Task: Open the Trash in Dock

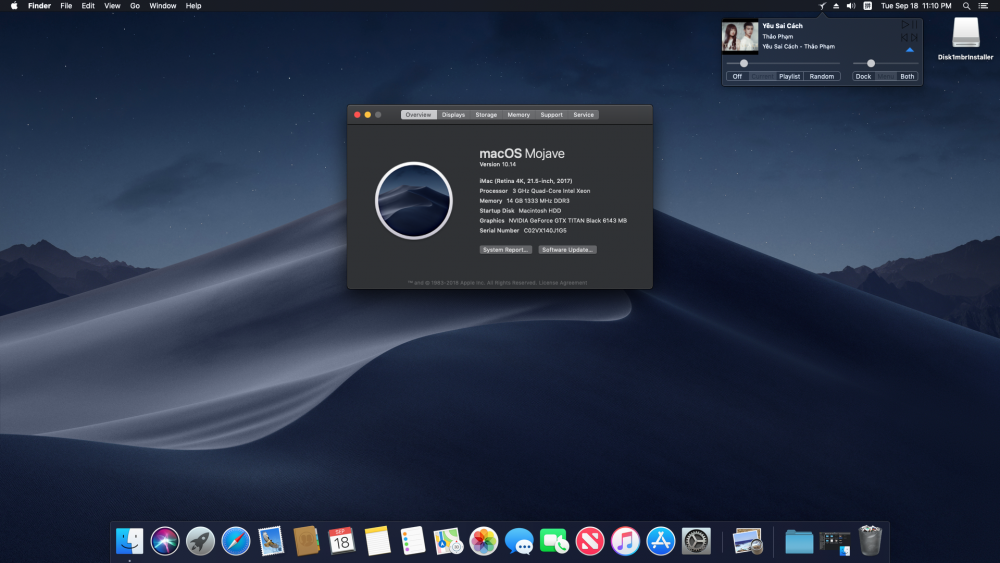Action: tap(871, 541)
